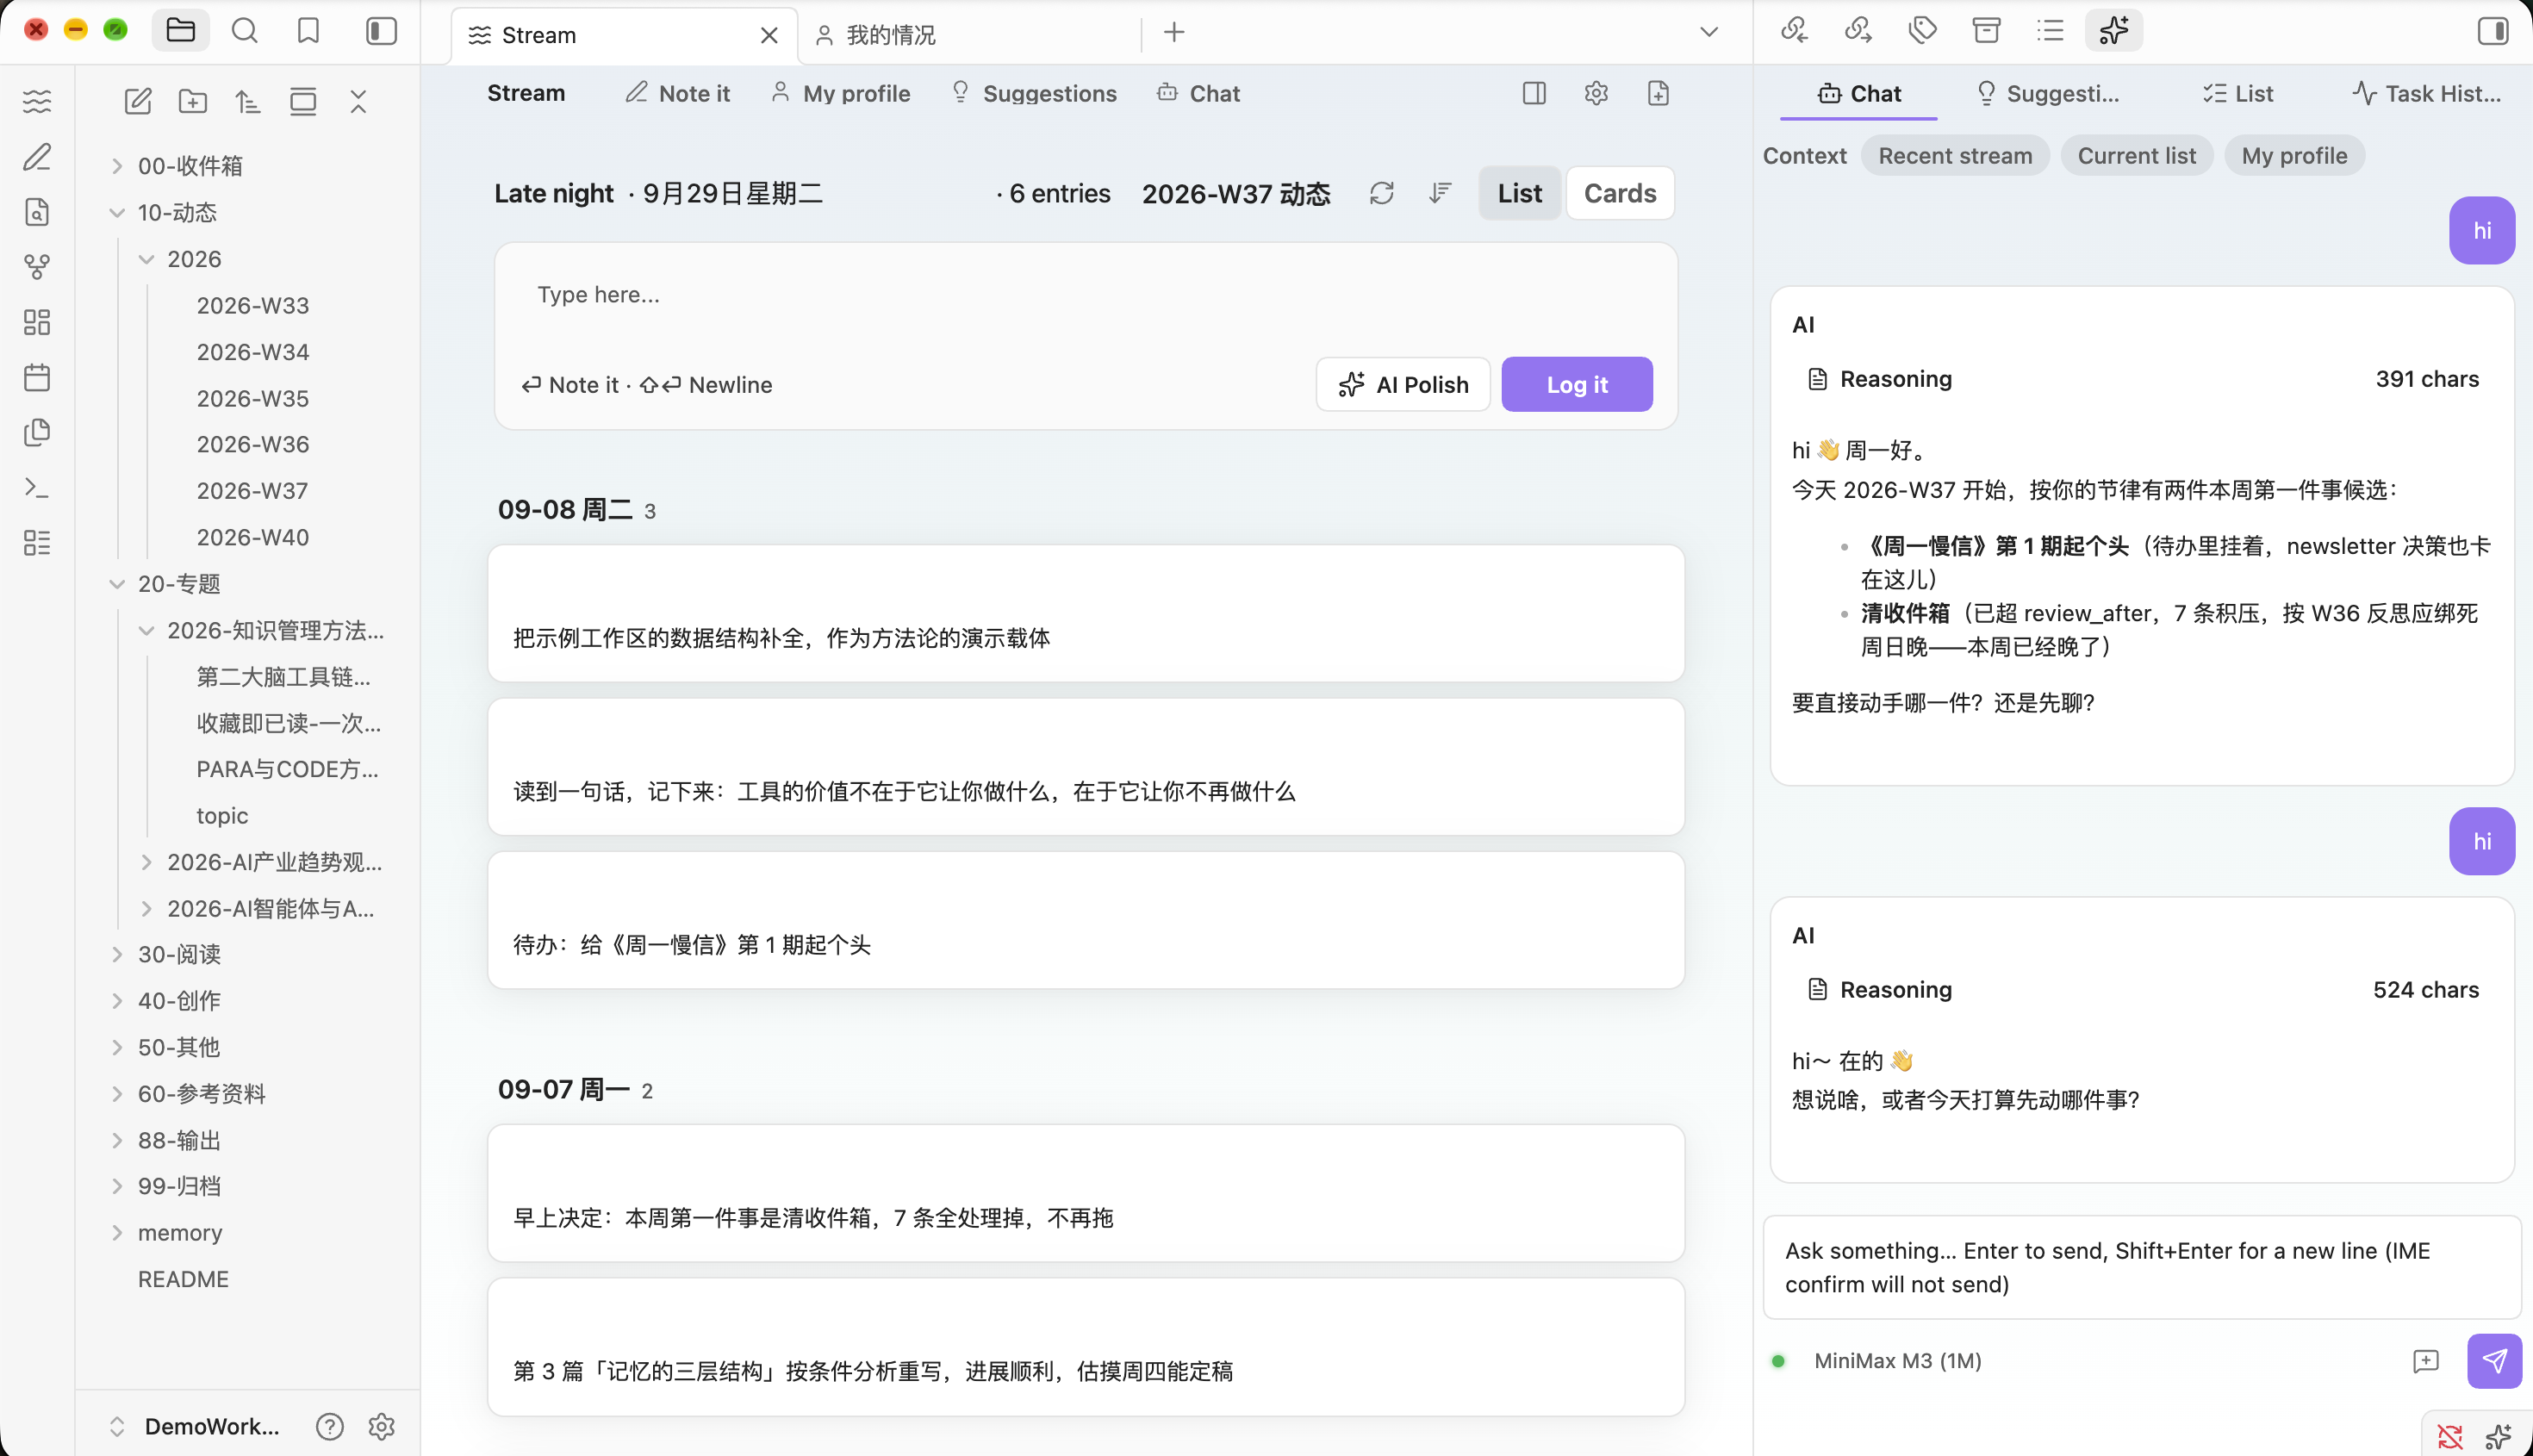
Task: Switch stream view to List
Action: pyautogui.click(x=1519, y=193)
